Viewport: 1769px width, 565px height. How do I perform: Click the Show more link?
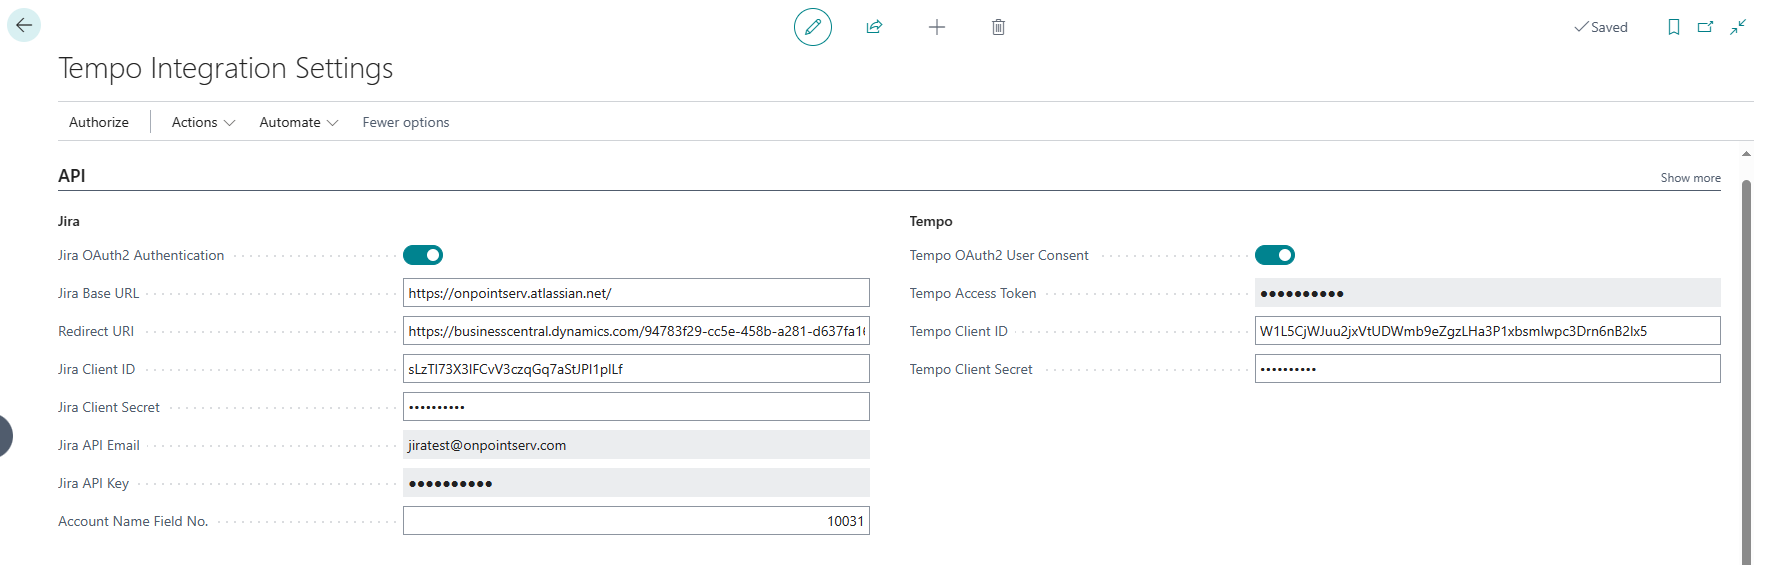(1690, 178)
